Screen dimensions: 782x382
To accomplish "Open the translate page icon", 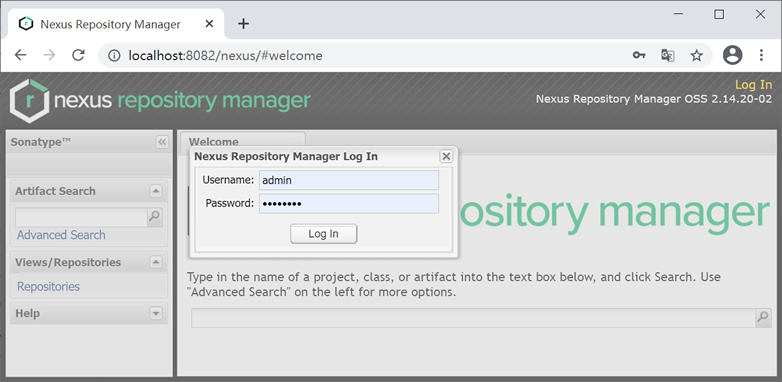I will [668, 55].
